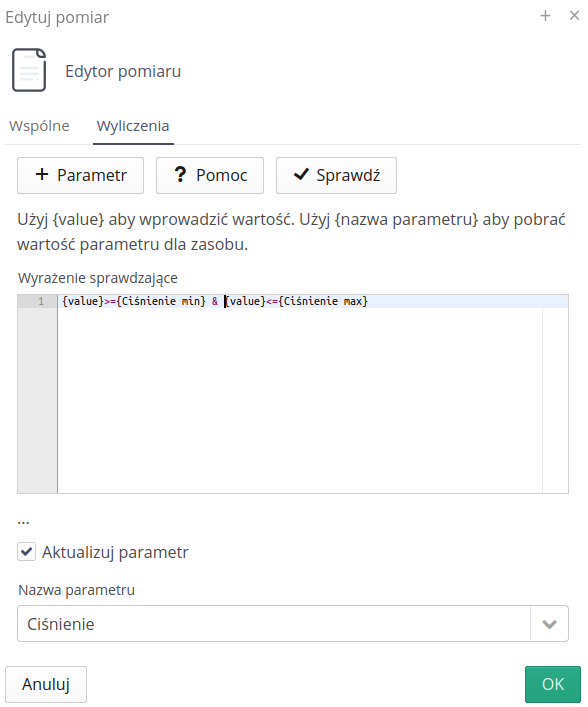The image size is (588, 707).
Task: Click {Ciśnienie min} token in the expression
Action: [x=161, y=301]
